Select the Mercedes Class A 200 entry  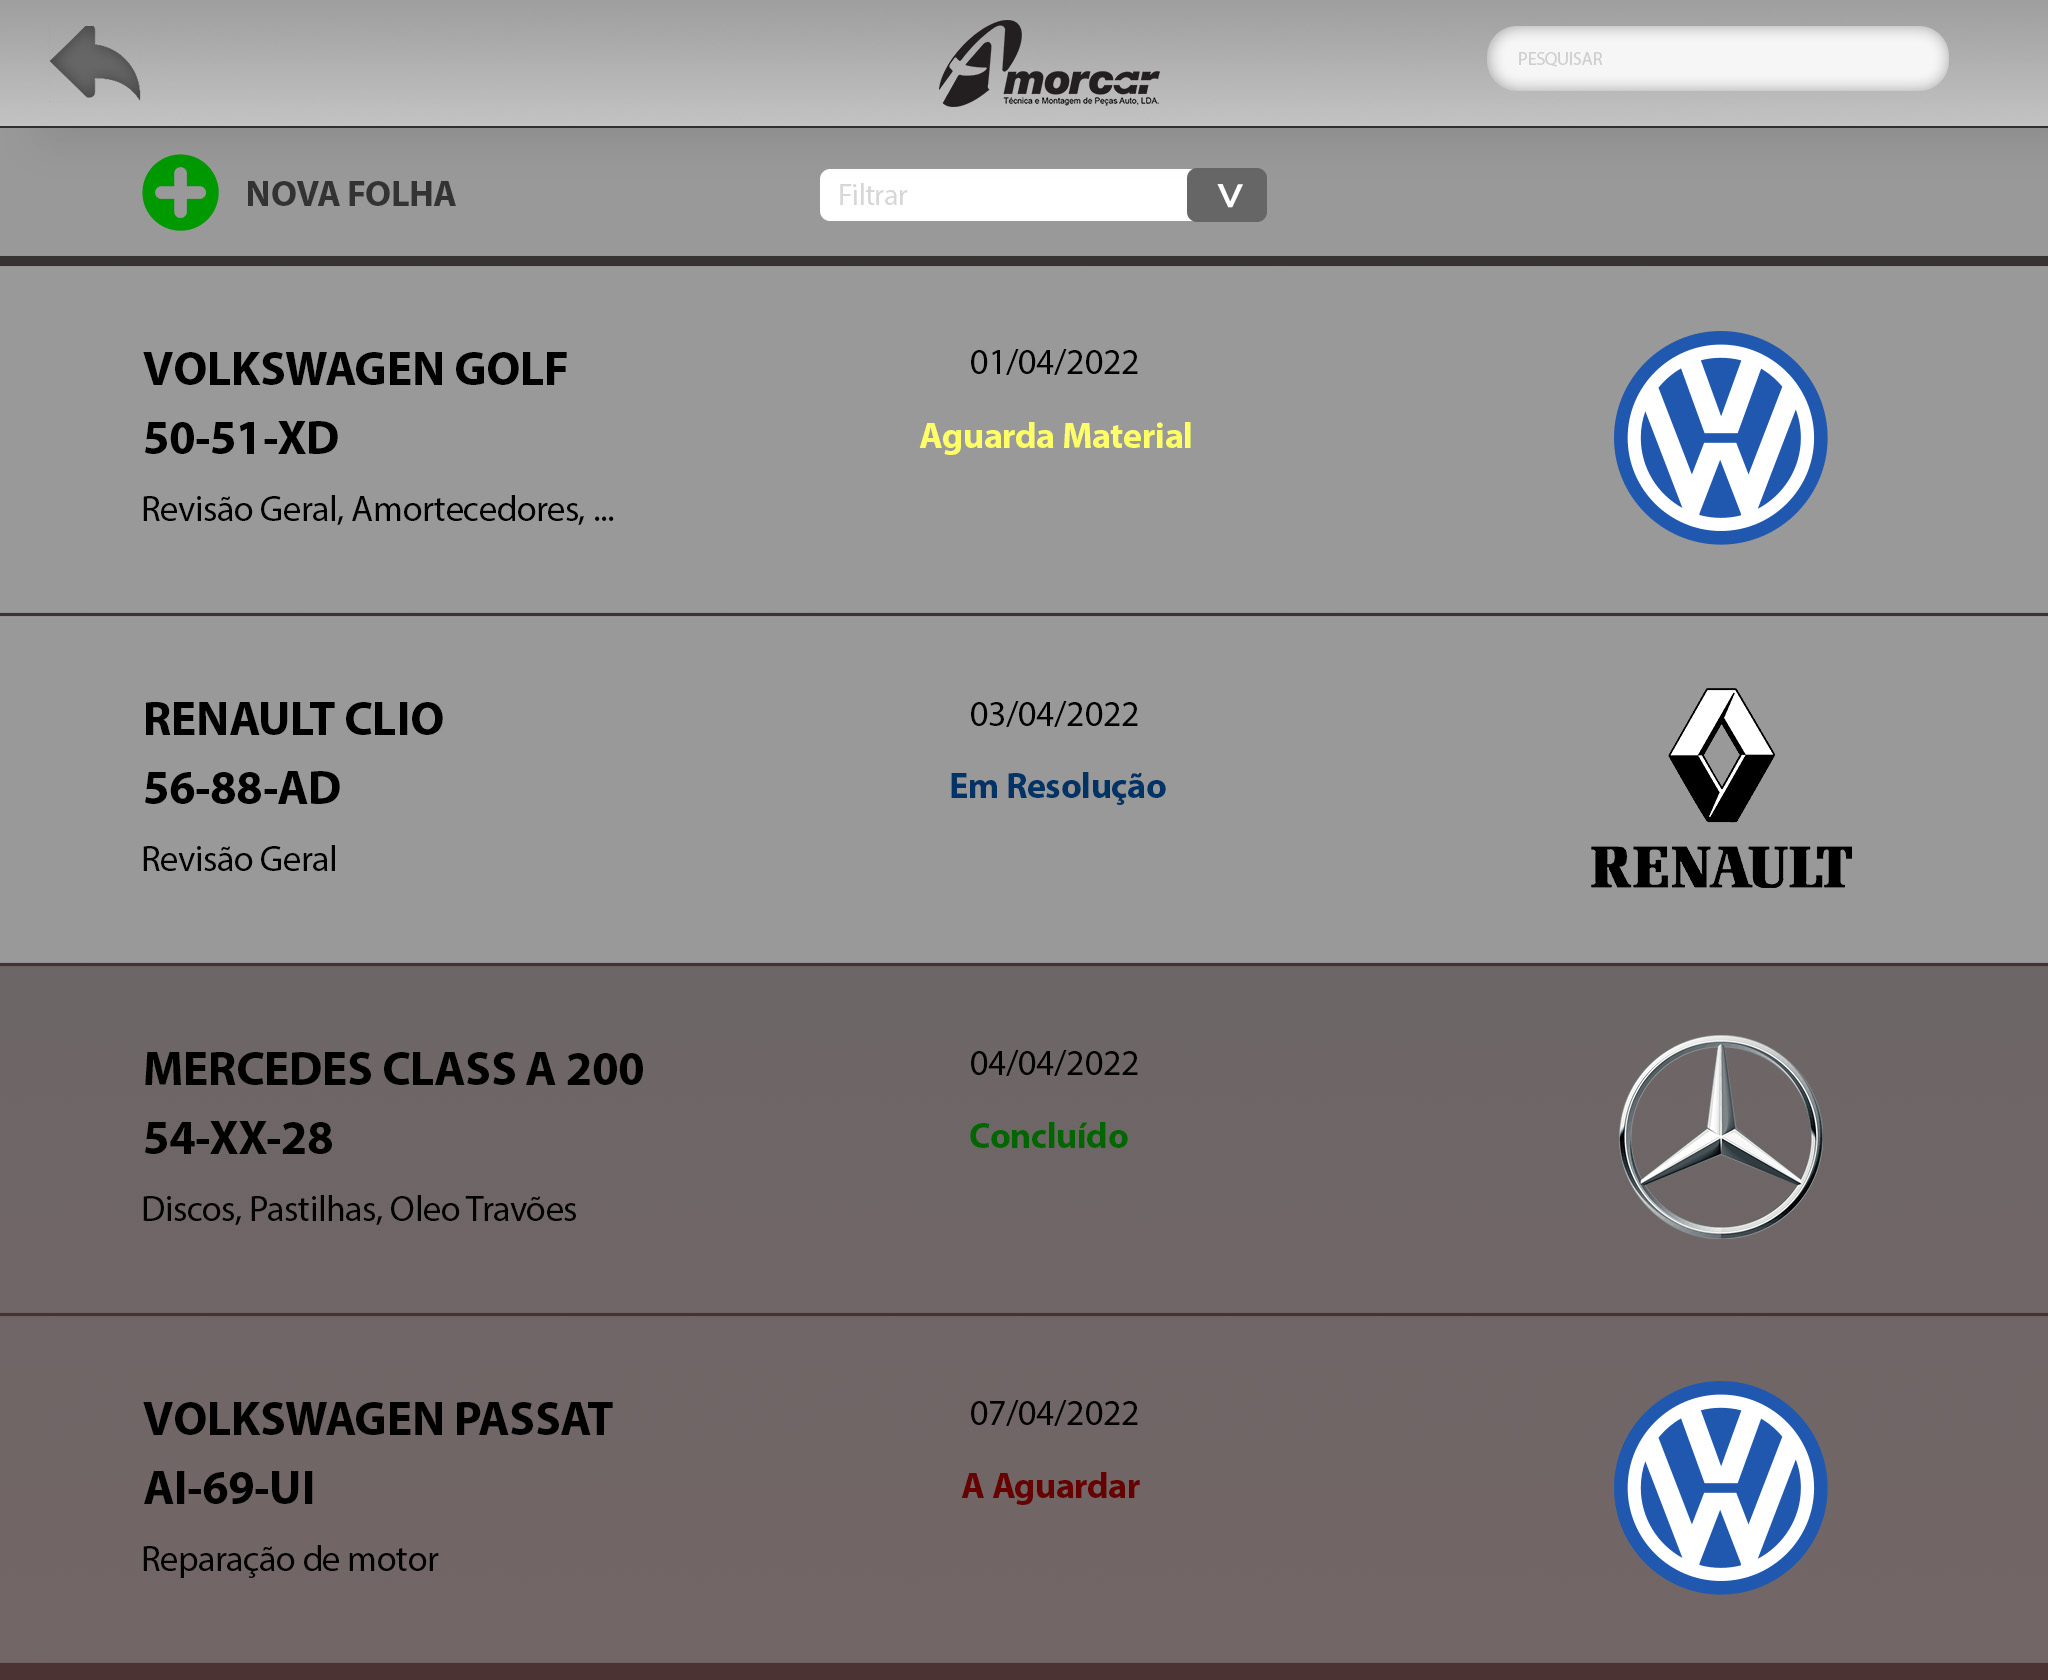[x=1024, y=1140]
